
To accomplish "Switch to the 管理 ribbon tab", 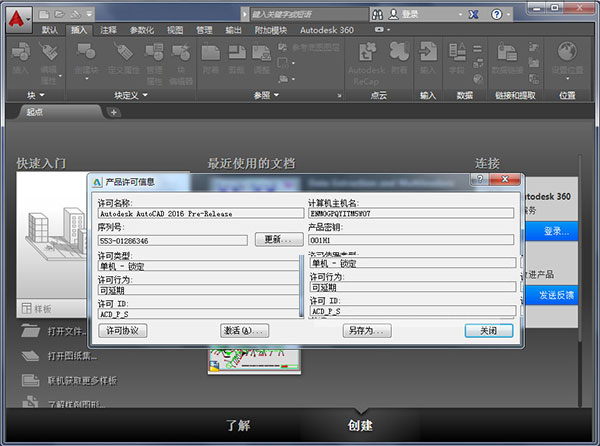I will point(204,30).
